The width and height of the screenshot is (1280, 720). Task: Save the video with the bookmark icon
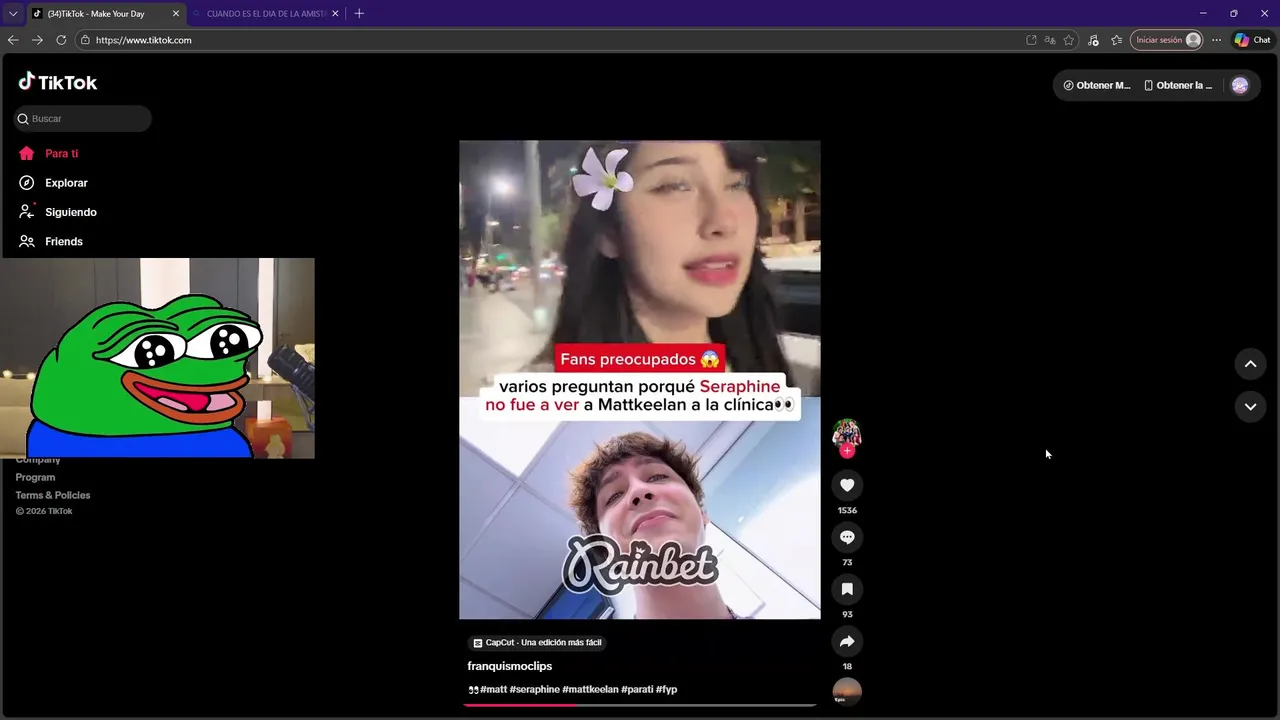pyautogui.click(x=847, y=589)
